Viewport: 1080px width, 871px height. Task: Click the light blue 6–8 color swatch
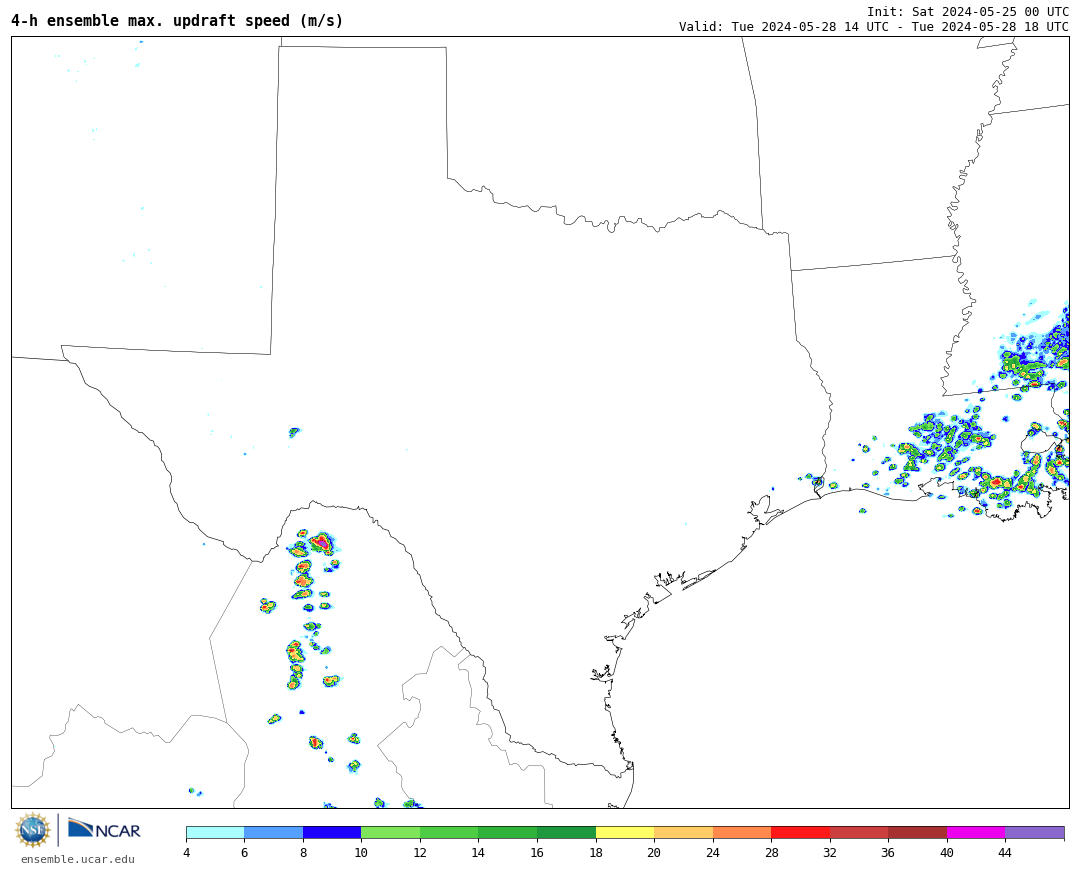coord(273,832)
